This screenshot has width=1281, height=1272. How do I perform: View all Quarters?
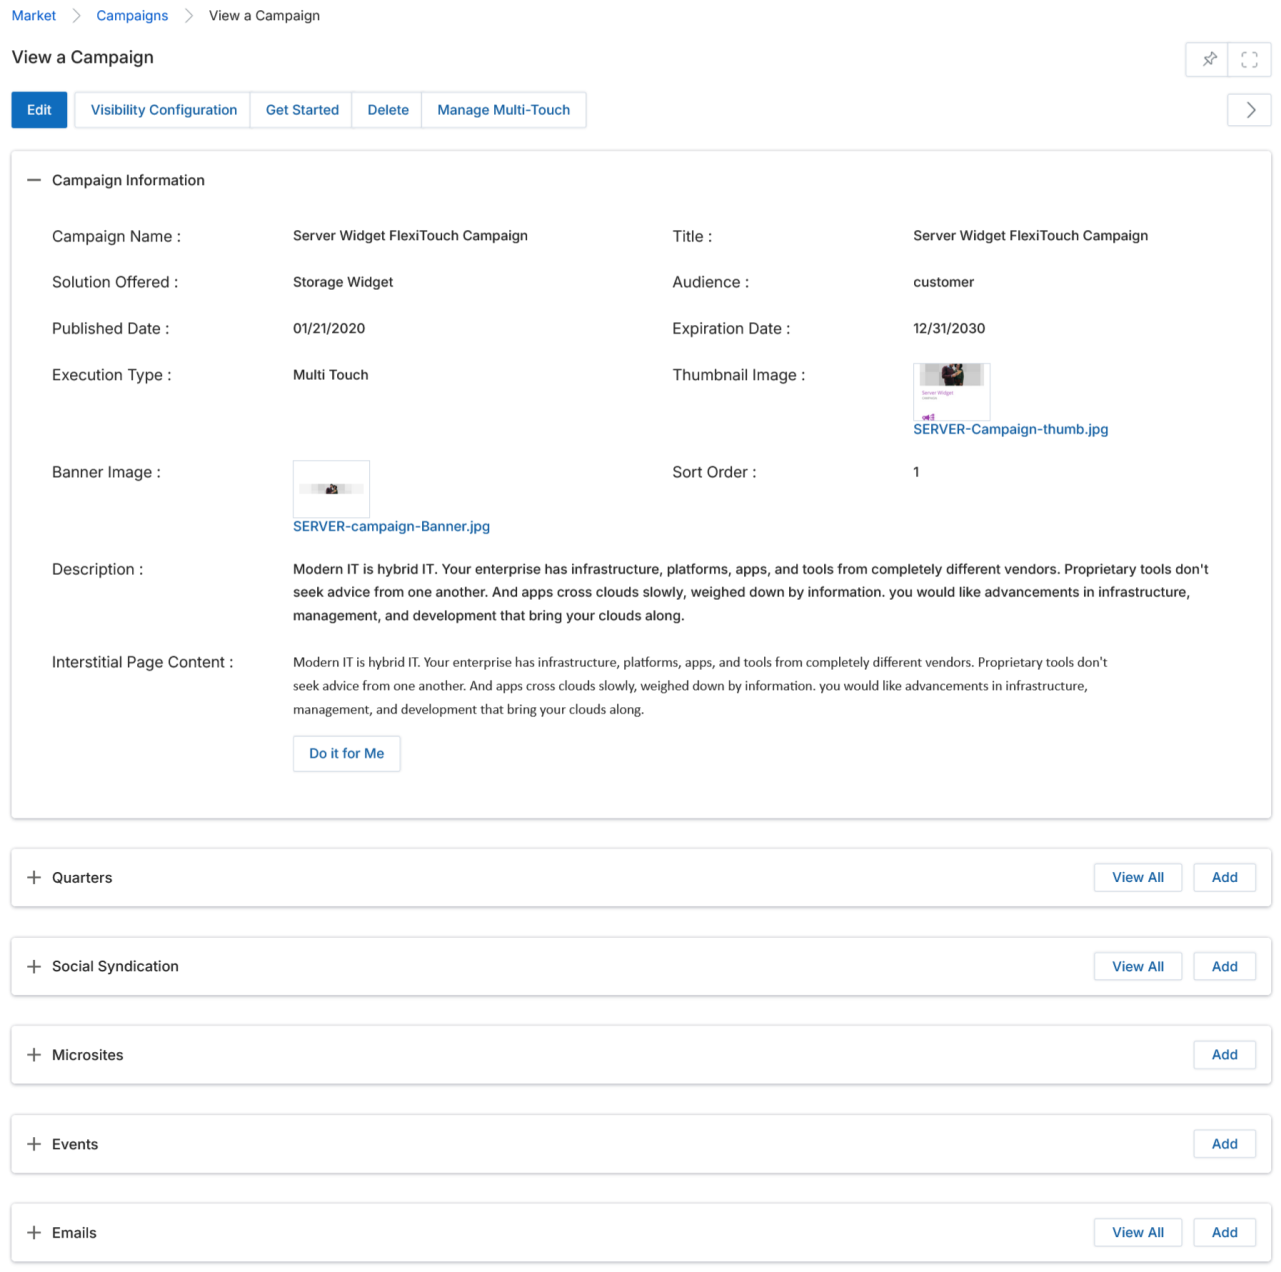pos(1138,877)
